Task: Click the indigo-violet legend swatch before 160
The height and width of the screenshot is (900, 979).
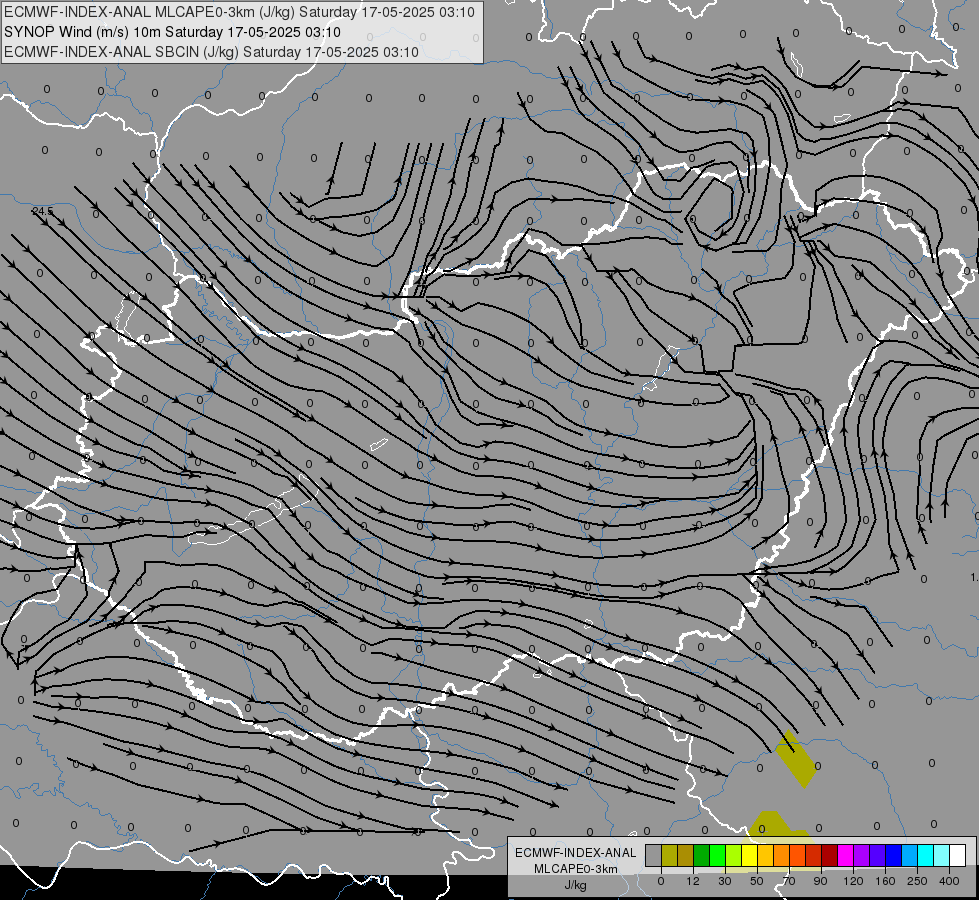Action: pyautogui.click(x=878, y=856)
